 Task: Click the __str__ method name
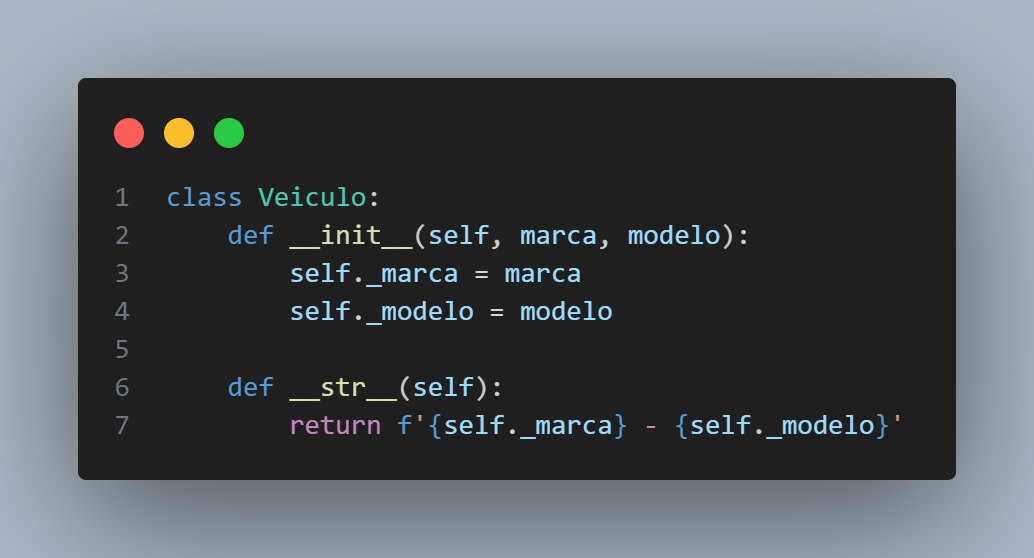343,388
